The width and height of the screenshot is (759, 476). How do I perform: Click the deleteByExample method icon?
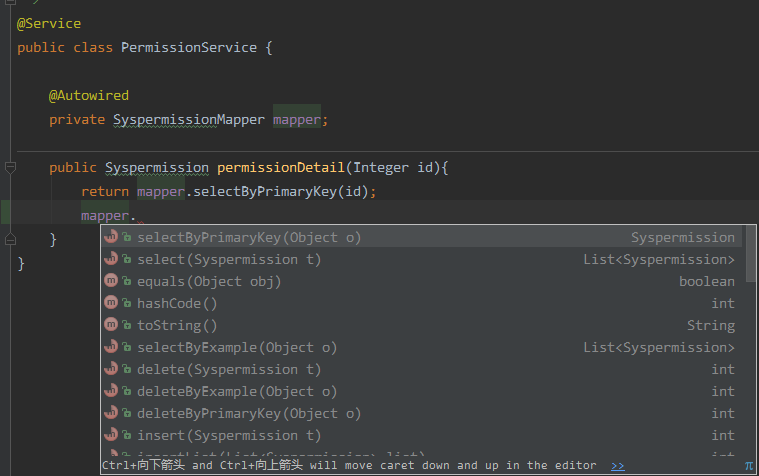tap(111, 392)
